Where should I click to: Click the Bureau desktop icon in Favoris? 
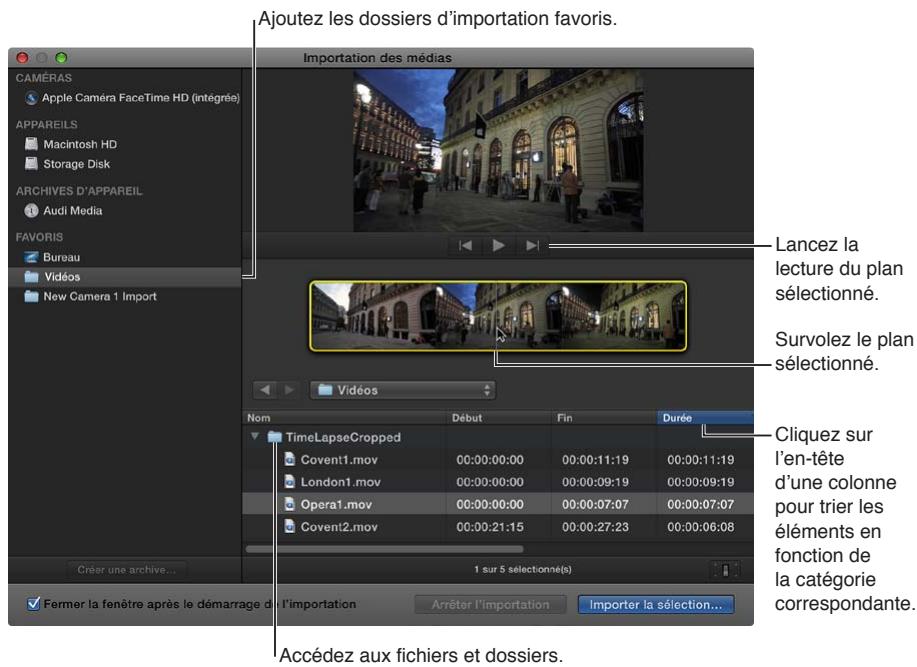(31, 257)
